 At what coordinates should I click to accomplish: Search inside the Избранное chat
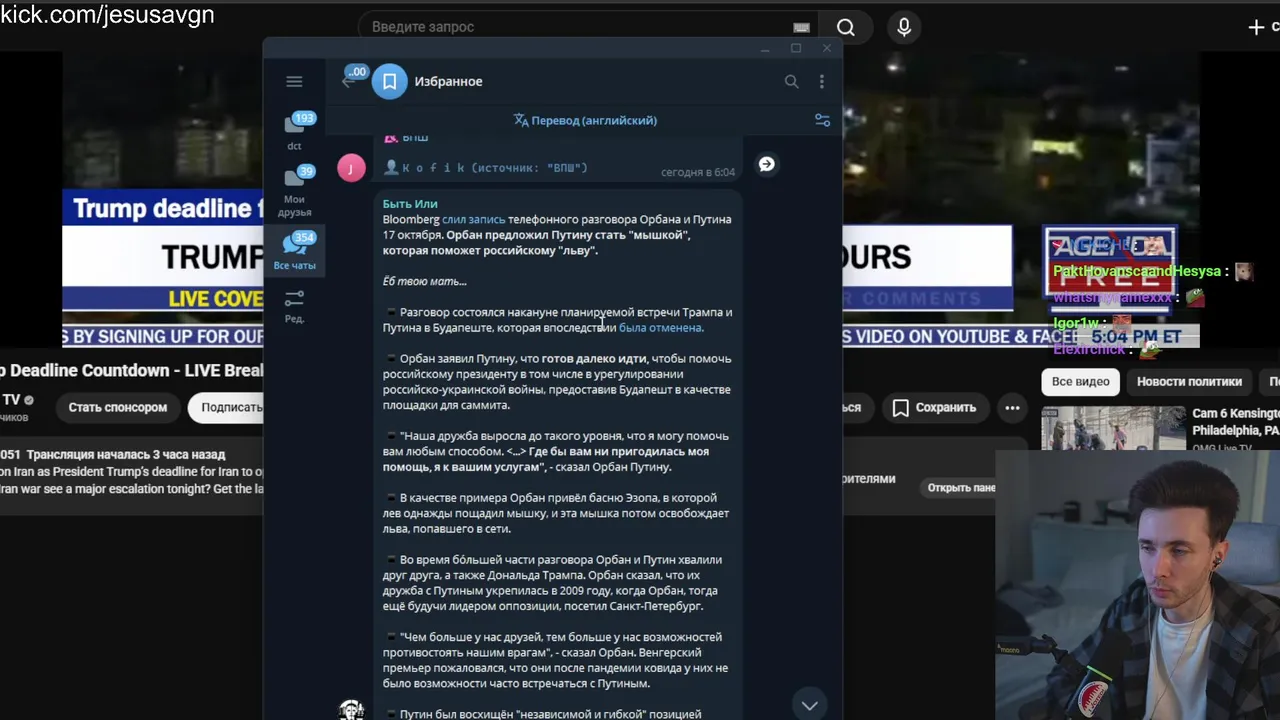pos(791,82)
